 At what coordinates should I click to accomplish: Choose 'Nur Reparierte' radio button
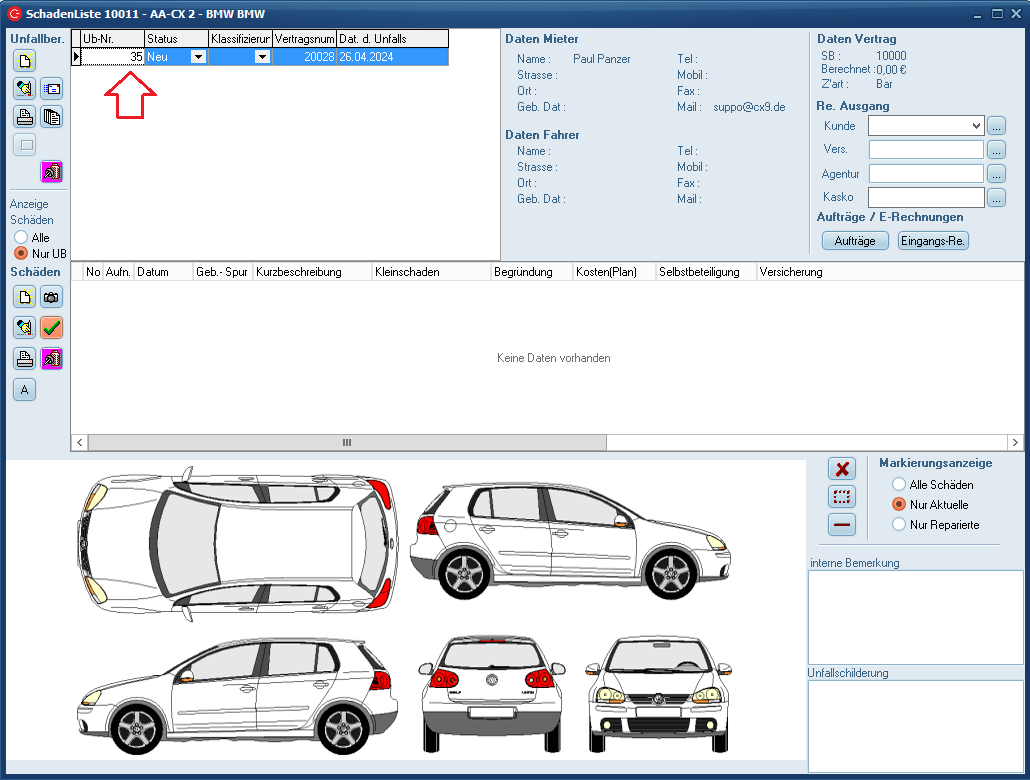click(x=899, y=525)
